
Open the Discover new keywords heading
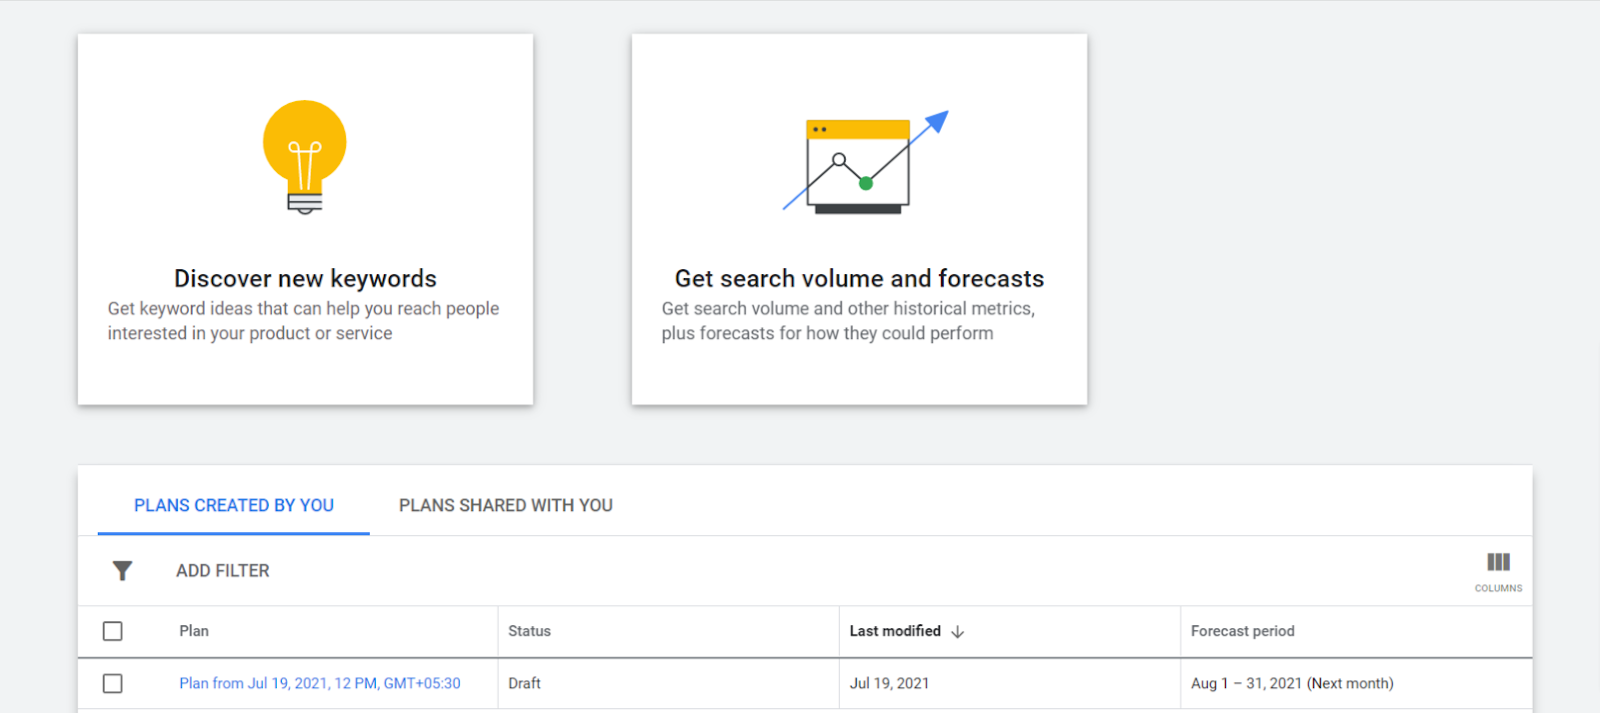point(305,278)
